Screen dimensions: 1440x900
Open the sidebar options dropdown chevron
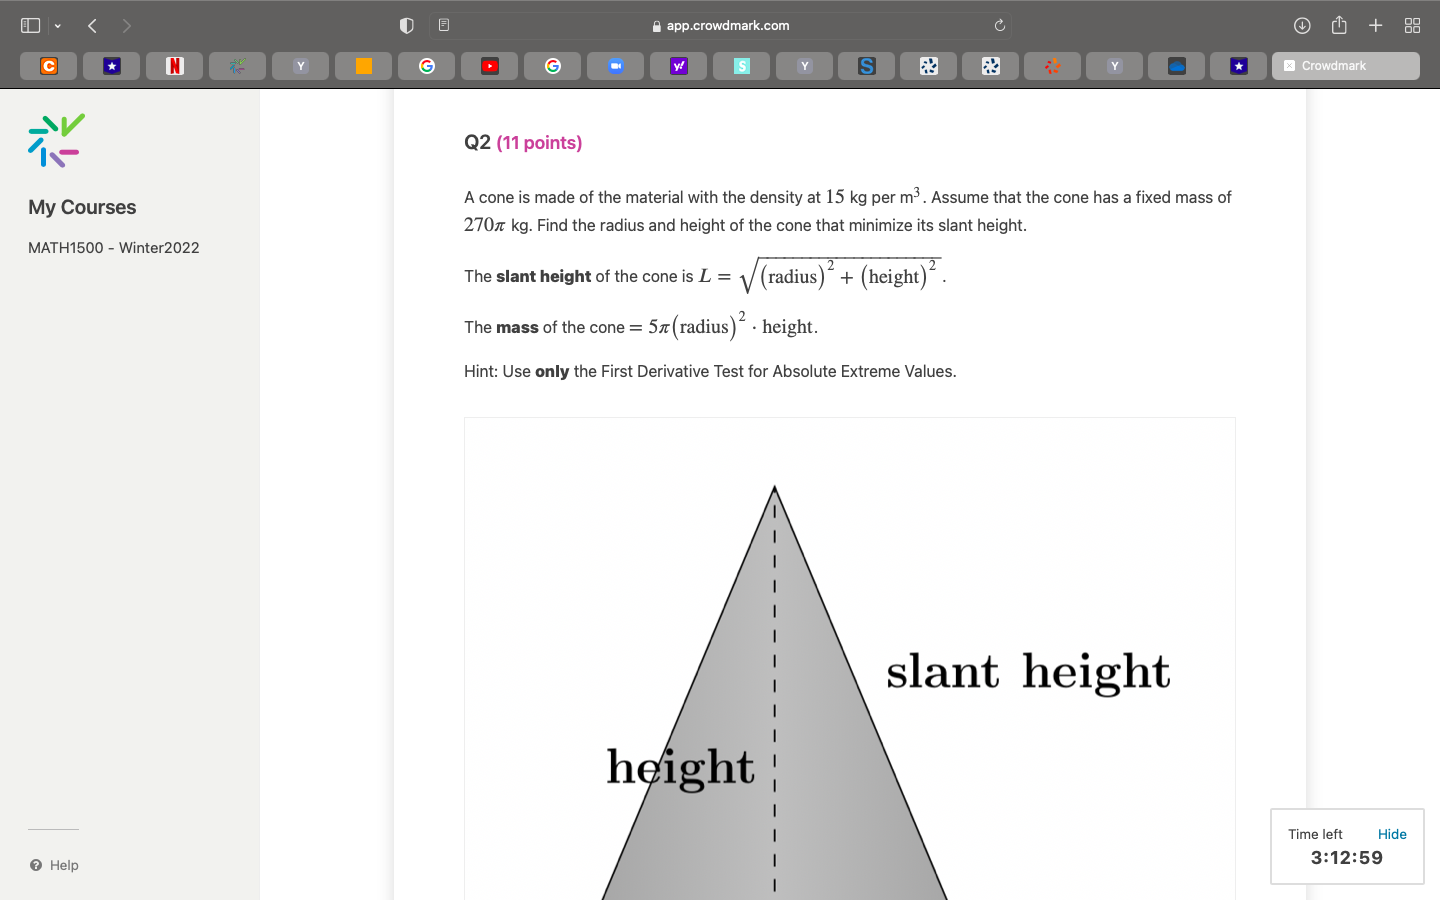coord(57,25)
